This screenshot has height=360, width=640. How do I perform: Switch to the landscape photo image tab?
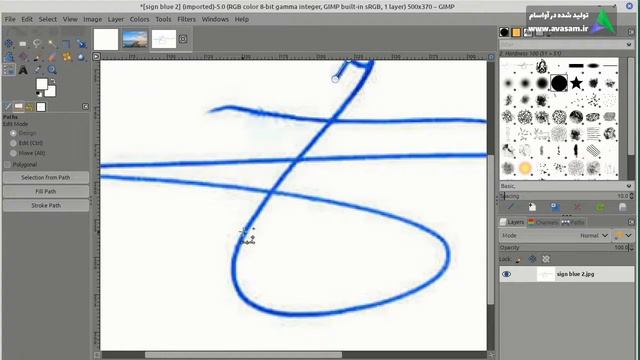[135, 39]
